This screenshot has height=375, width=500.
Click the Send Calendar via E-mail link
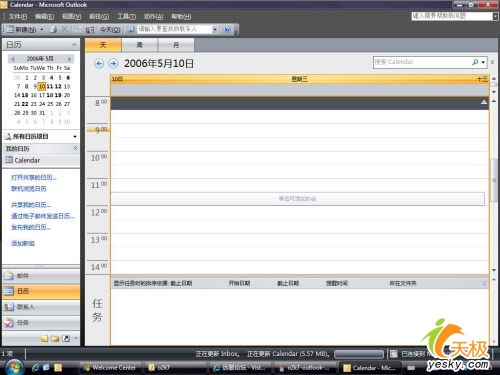pos(42,216)
